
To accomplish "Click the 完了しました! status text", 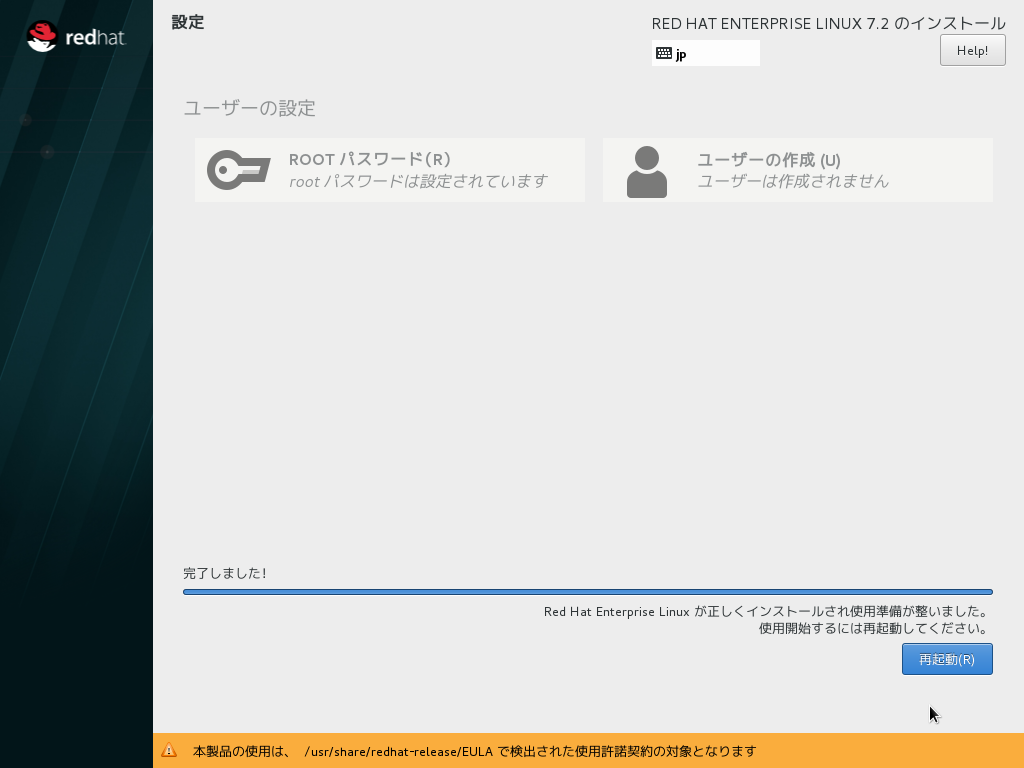I will click(225, 573).
